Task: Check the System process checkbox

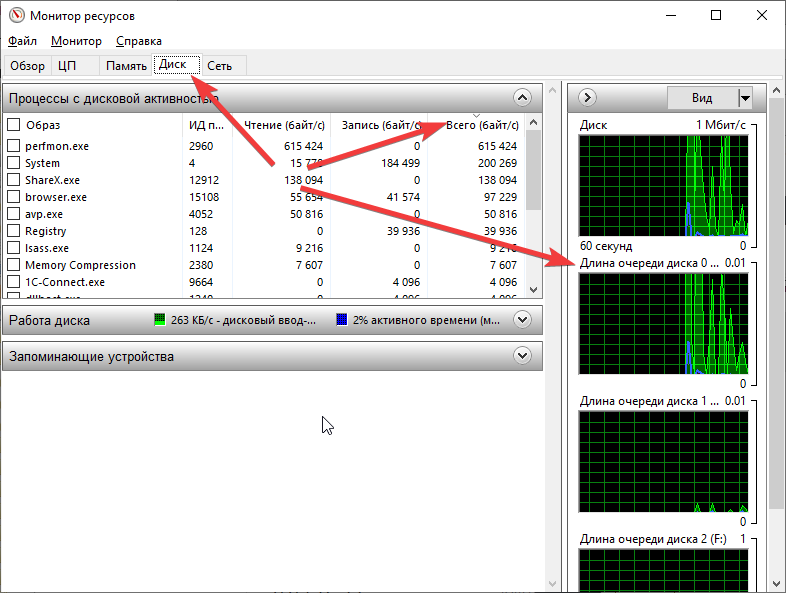Action: click(14, 163)
